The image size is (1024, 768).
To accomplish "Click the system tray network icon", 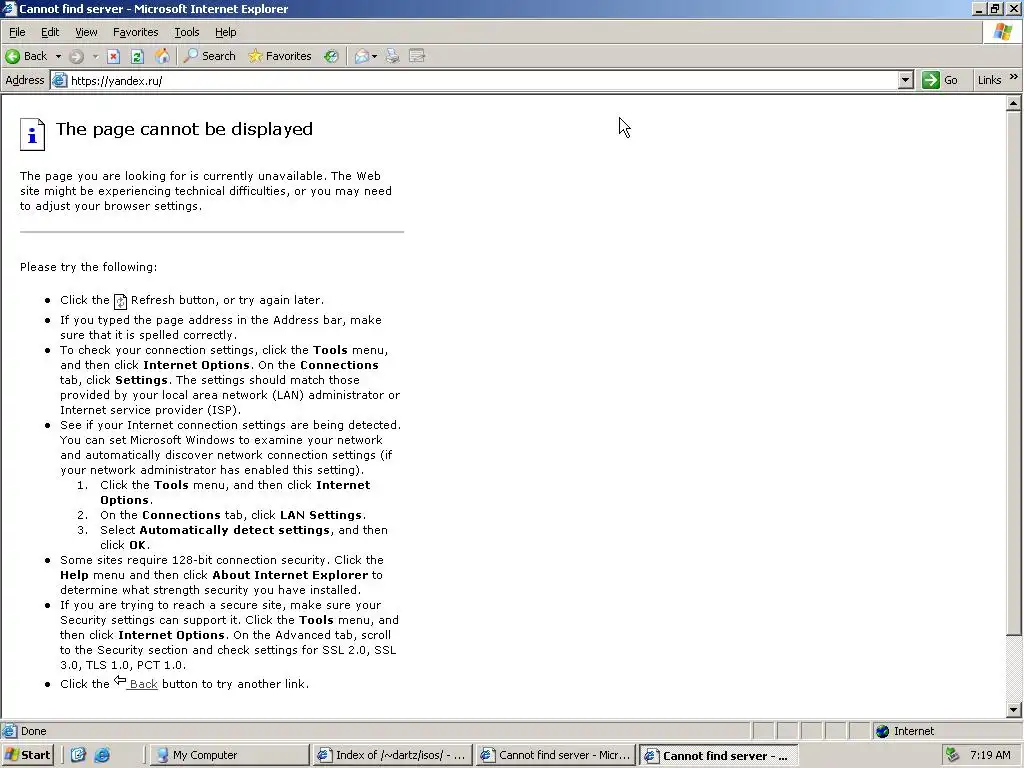I will (953, 755).
